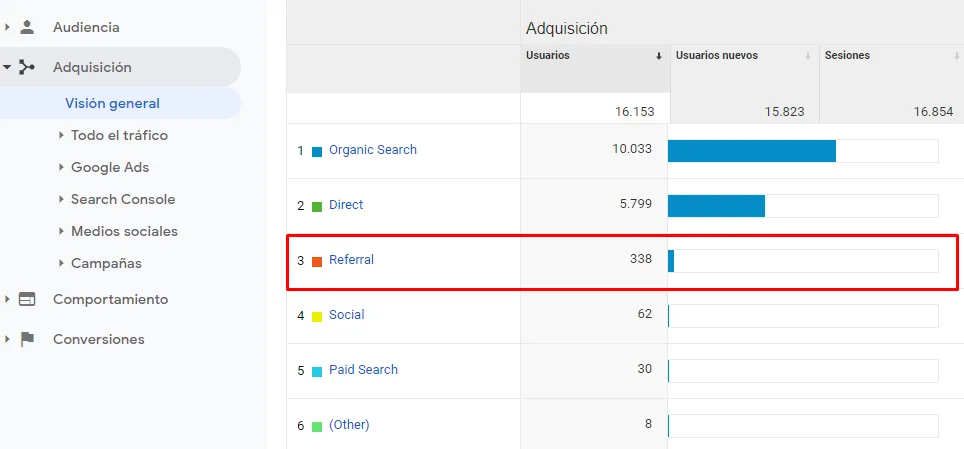Open the Organic Search channel link
The height and width of the screenshot is (449, 964).
coord(372,150)
